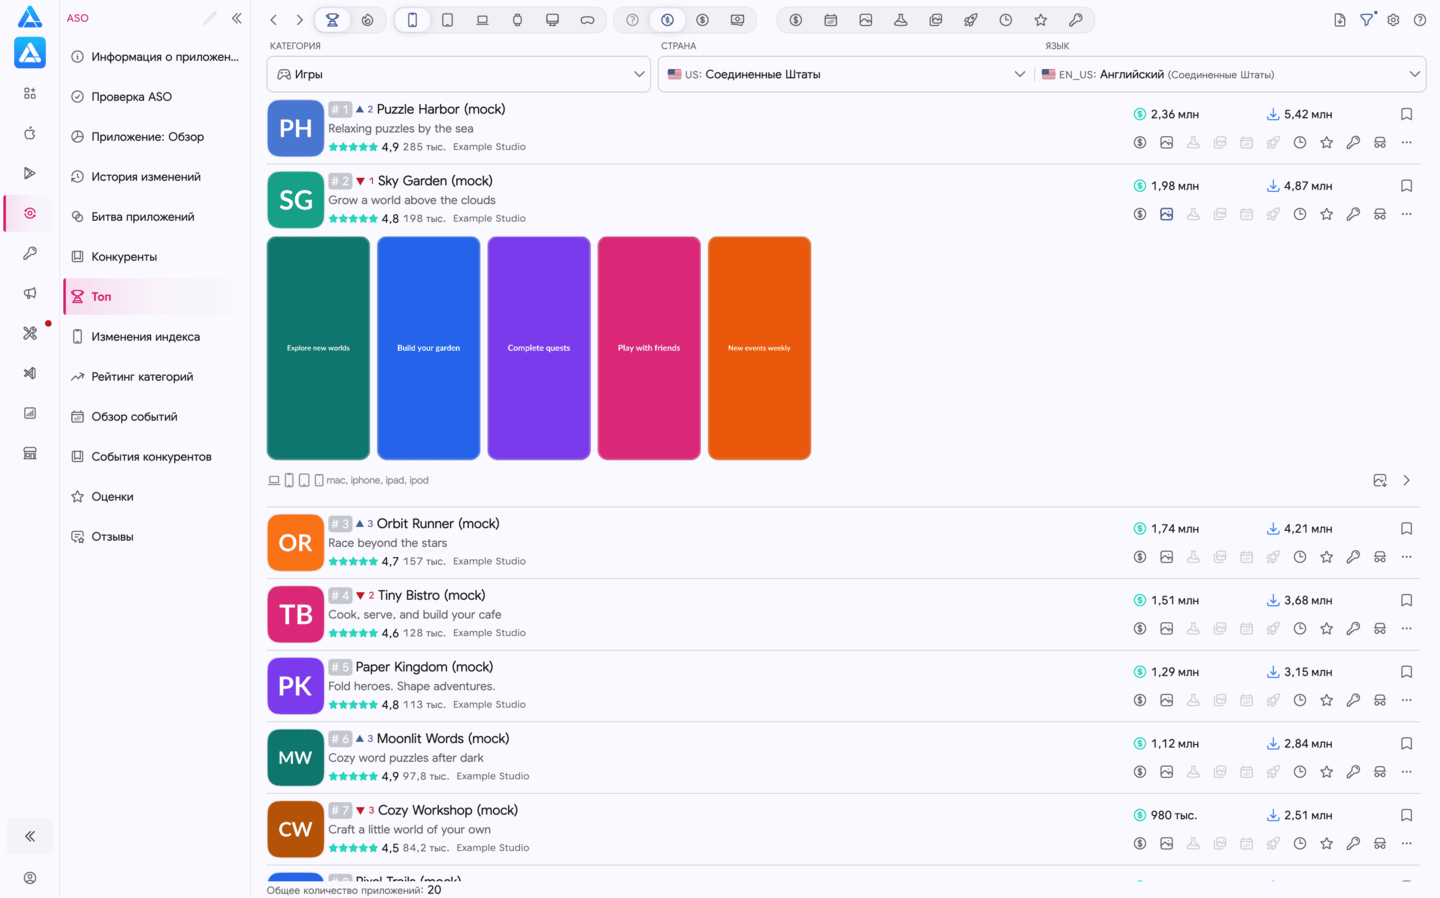
Task: Select the iPhone device toggle
Action: click(412, 20)
